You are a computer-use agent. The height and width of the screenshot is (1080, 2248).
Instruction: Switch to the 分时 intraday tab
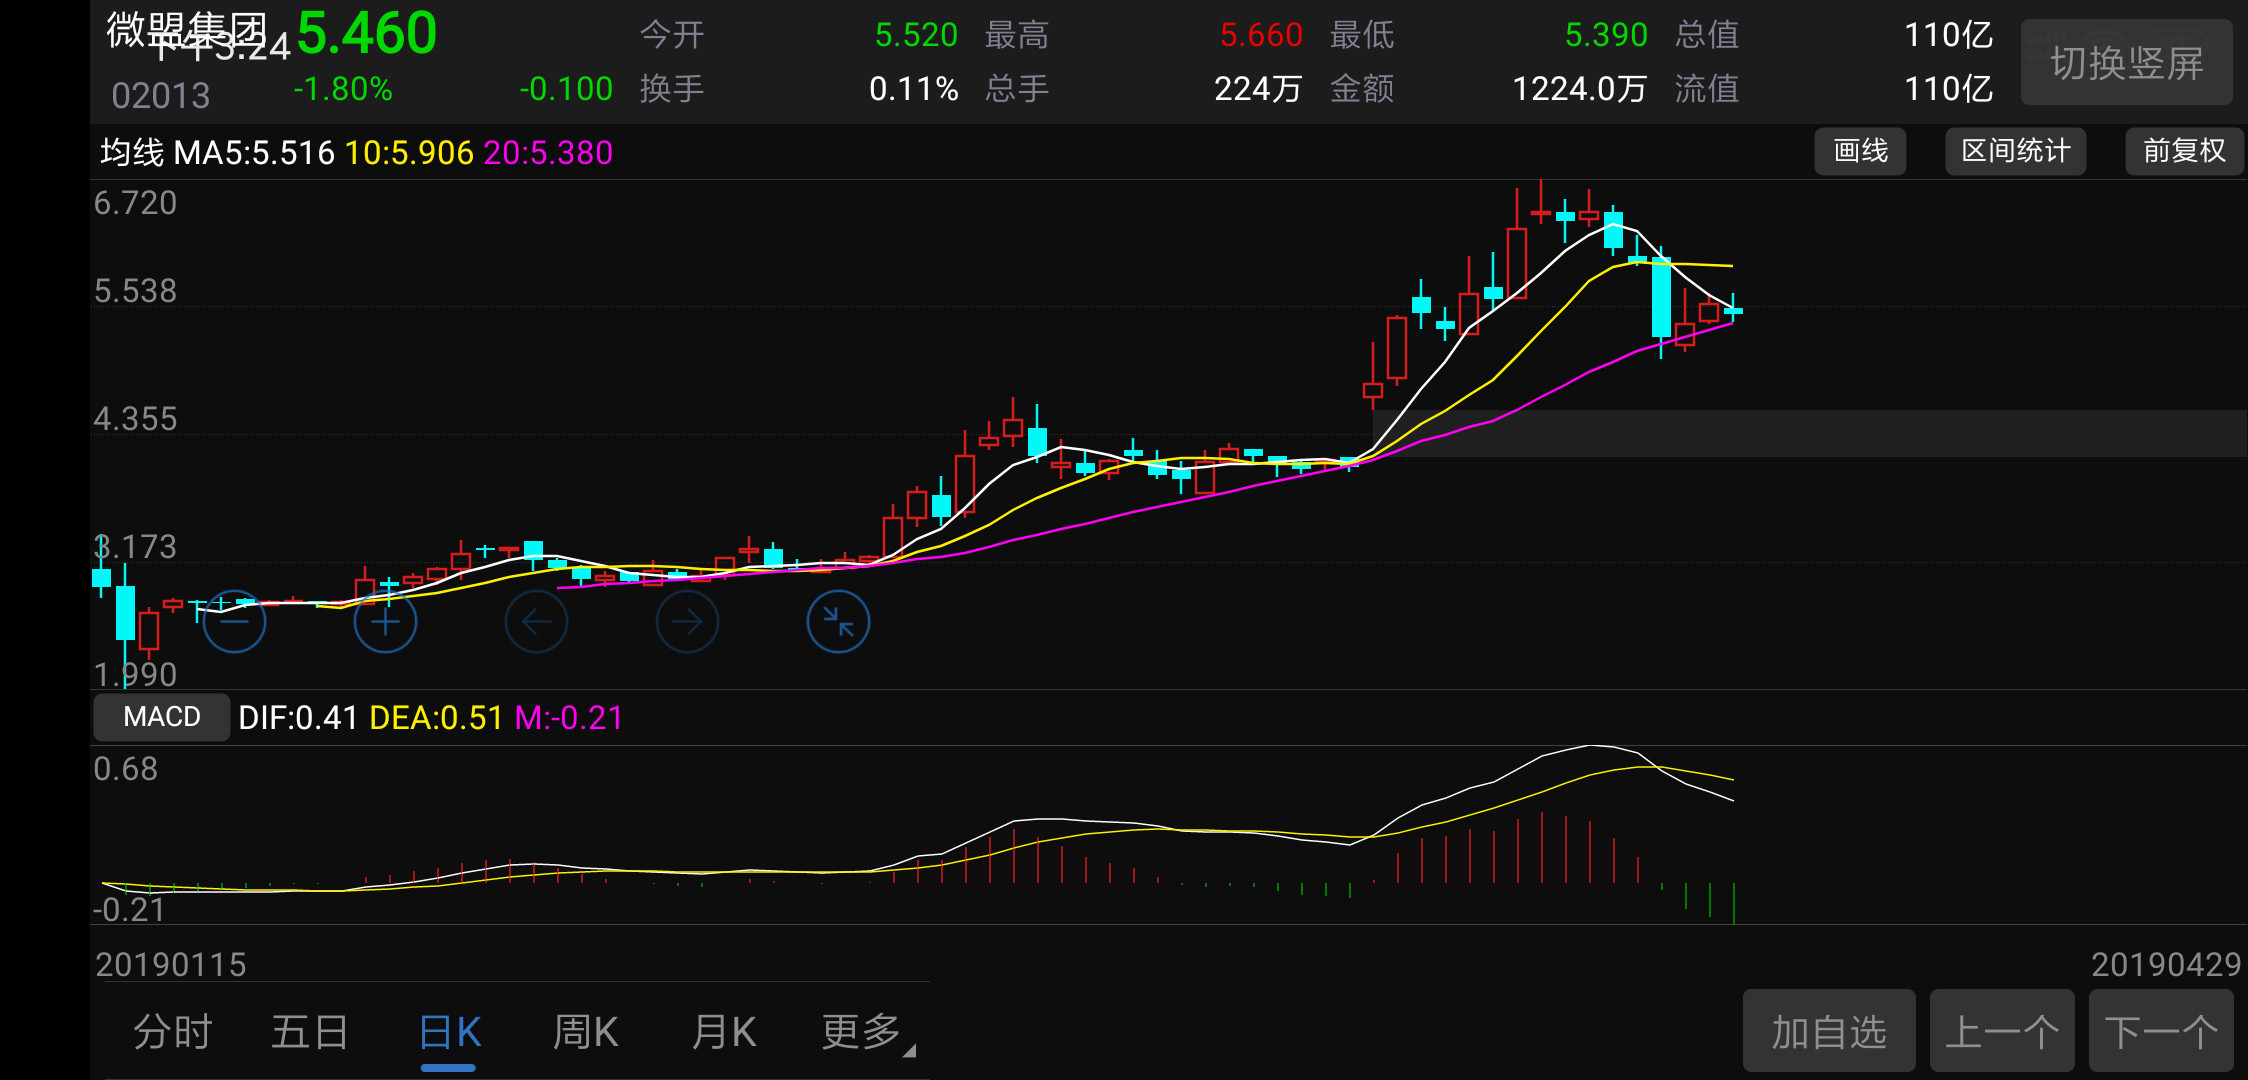click(173, 1031)
